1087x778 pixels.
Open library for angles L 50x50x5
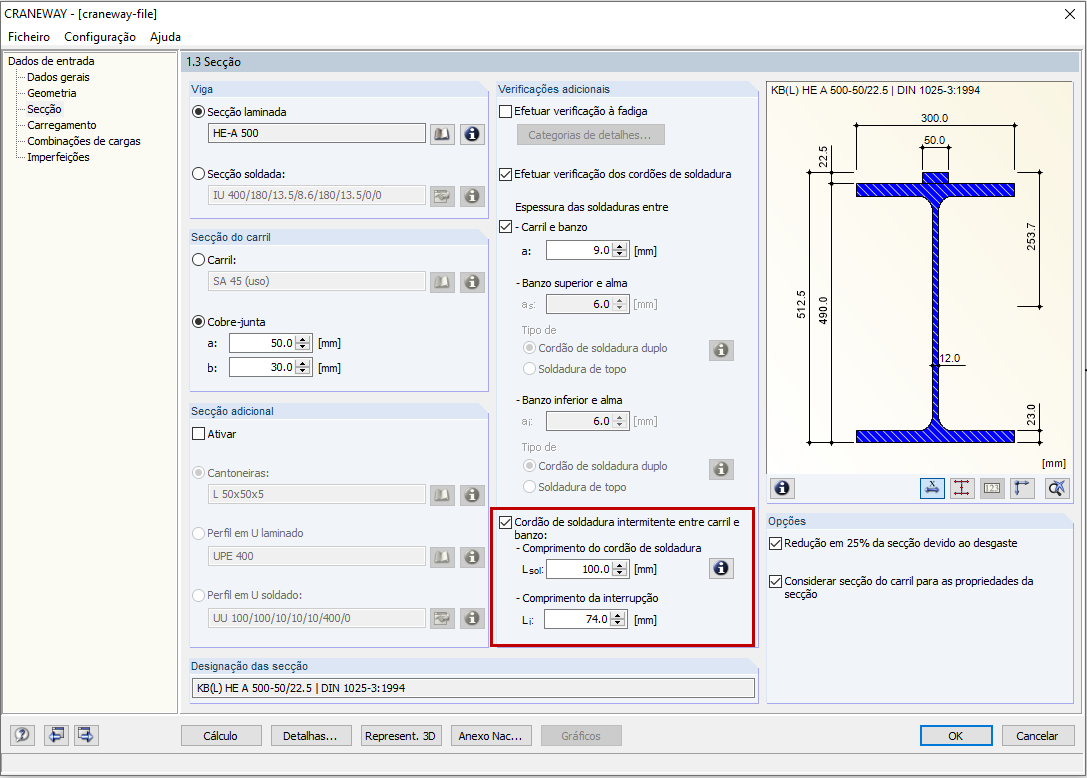click(442, 495)
